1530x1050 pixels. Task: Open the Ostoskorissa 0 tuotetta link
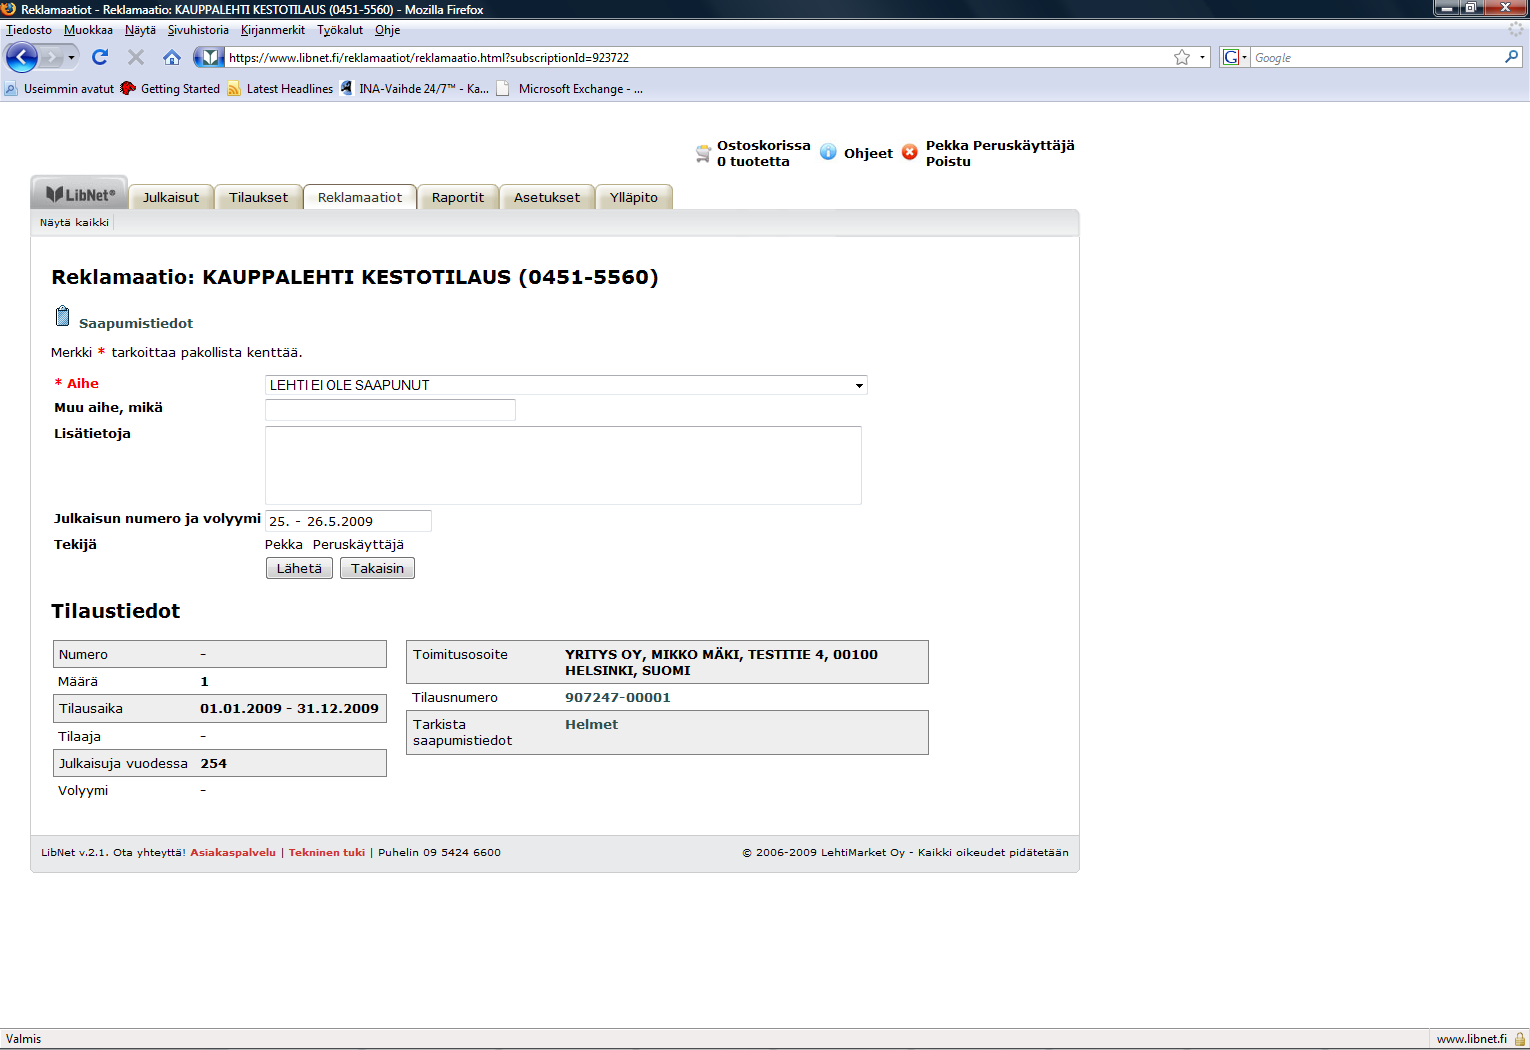coord(764,153)
